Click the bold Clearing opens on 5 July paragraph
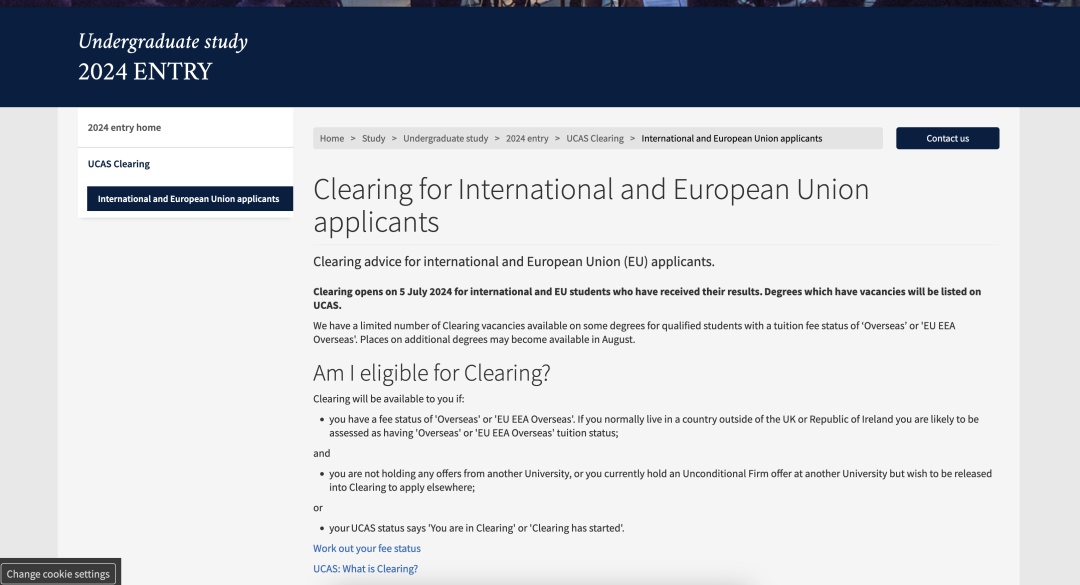Viewport: 1080px width, 585px height. click(647, 298)
